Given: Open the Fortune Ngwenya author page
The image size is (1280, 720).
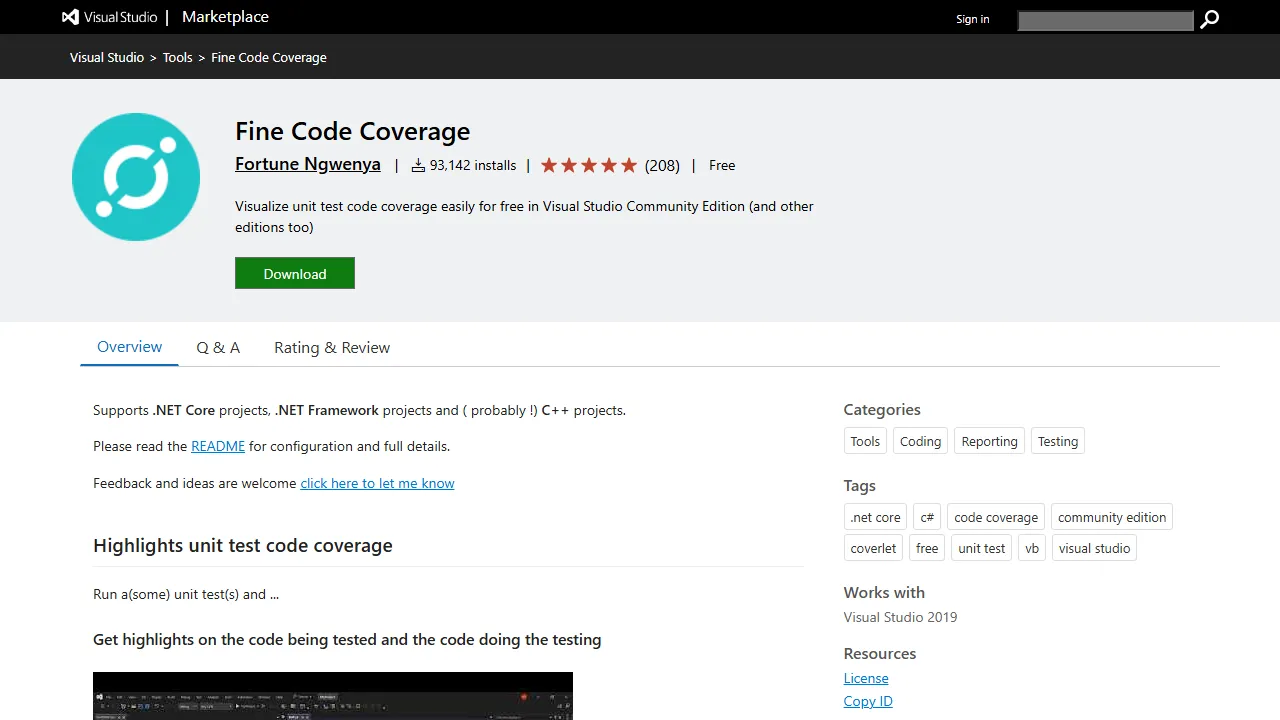Looking at the screenshot, I should click(307, 164).
